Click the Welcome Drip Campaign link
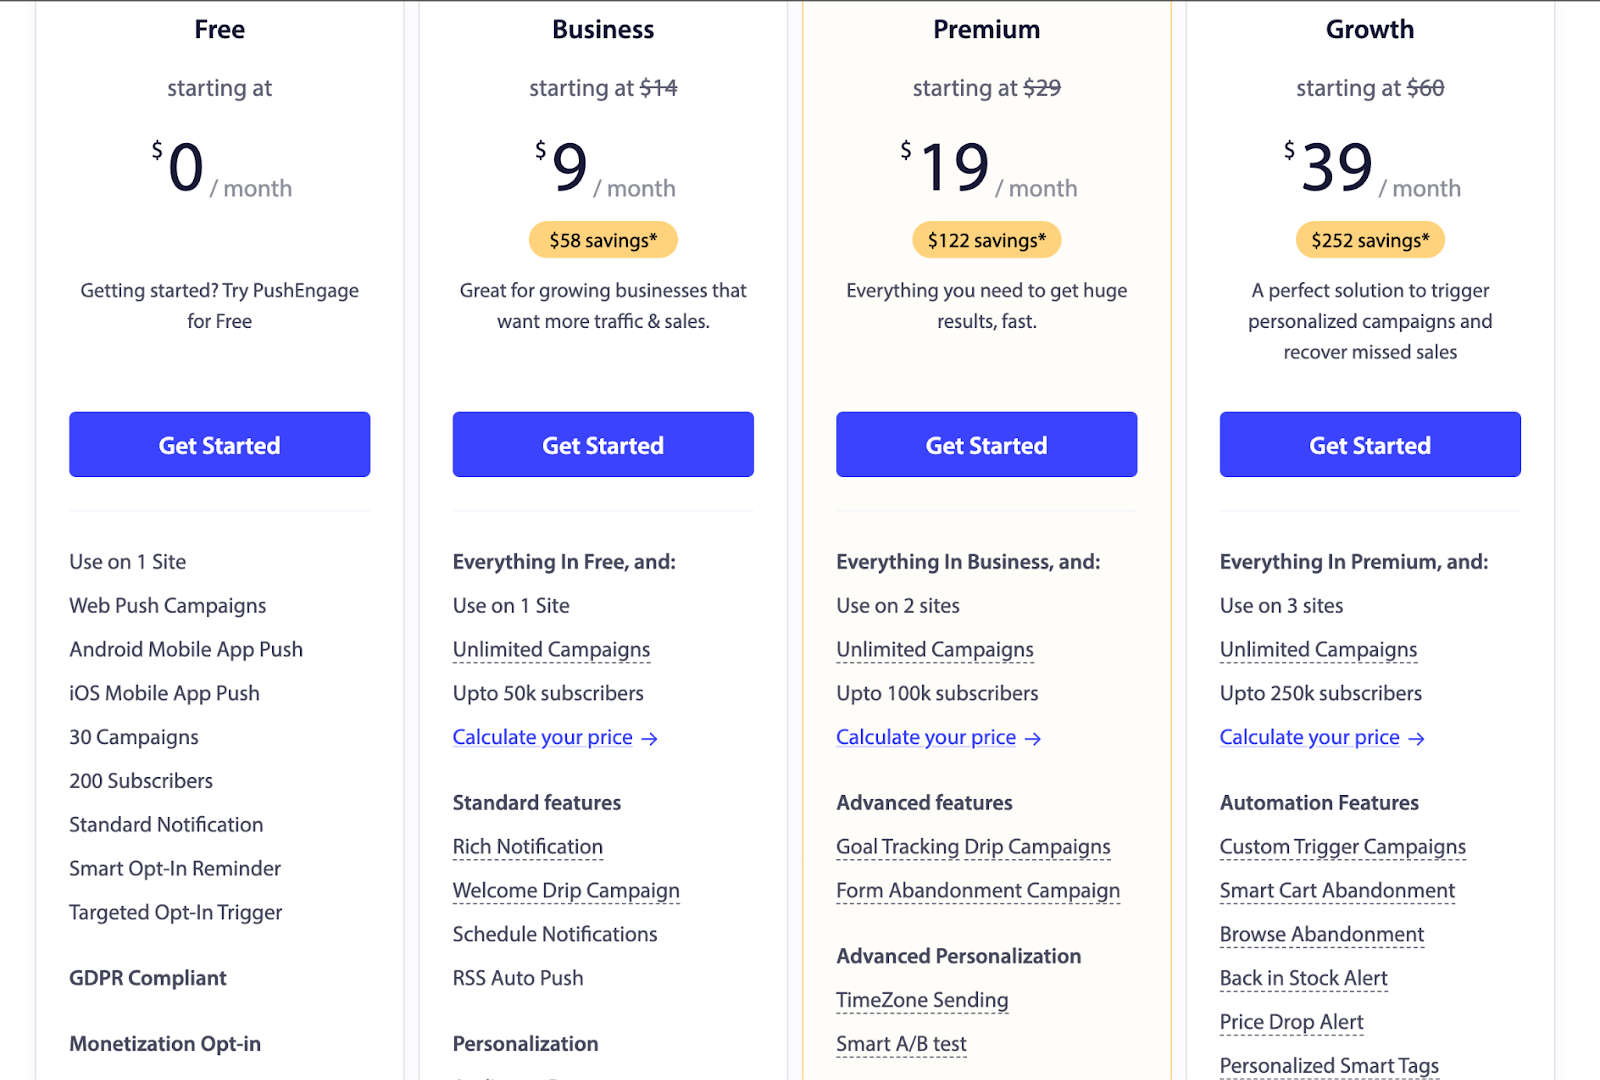 point(566,891)
